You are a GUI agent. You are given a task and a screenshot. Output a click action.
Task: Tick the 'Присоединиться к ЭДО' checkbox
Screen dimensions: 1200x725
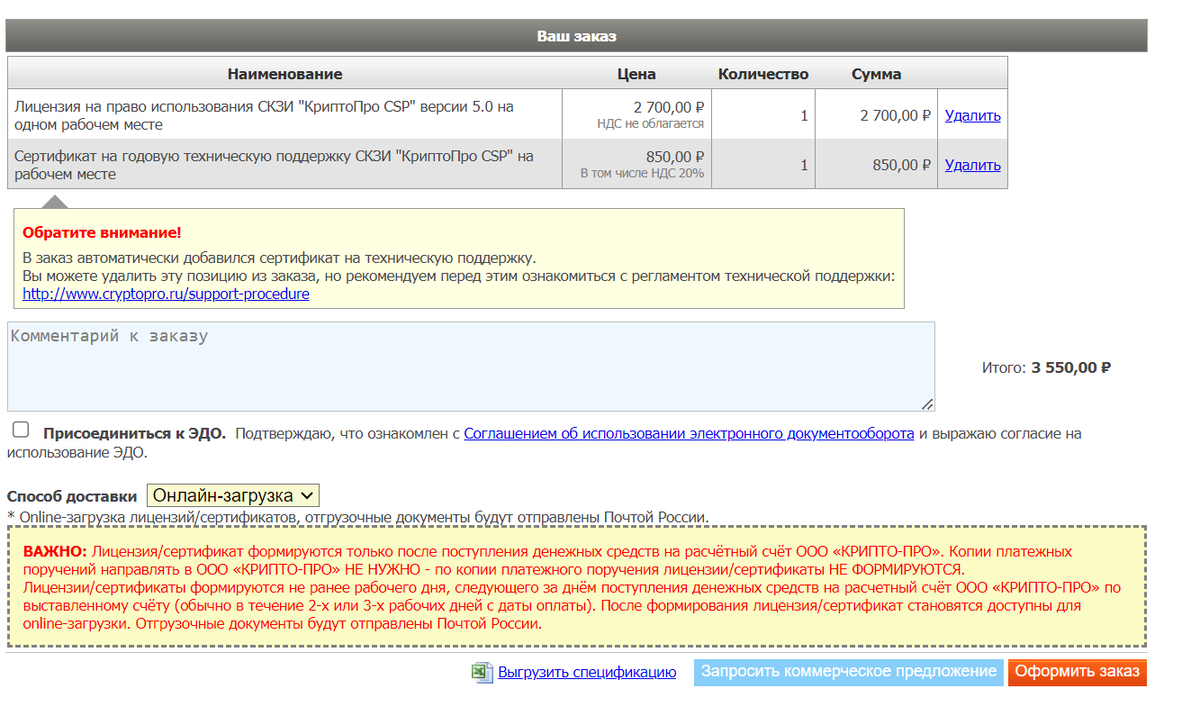point(20,430)
